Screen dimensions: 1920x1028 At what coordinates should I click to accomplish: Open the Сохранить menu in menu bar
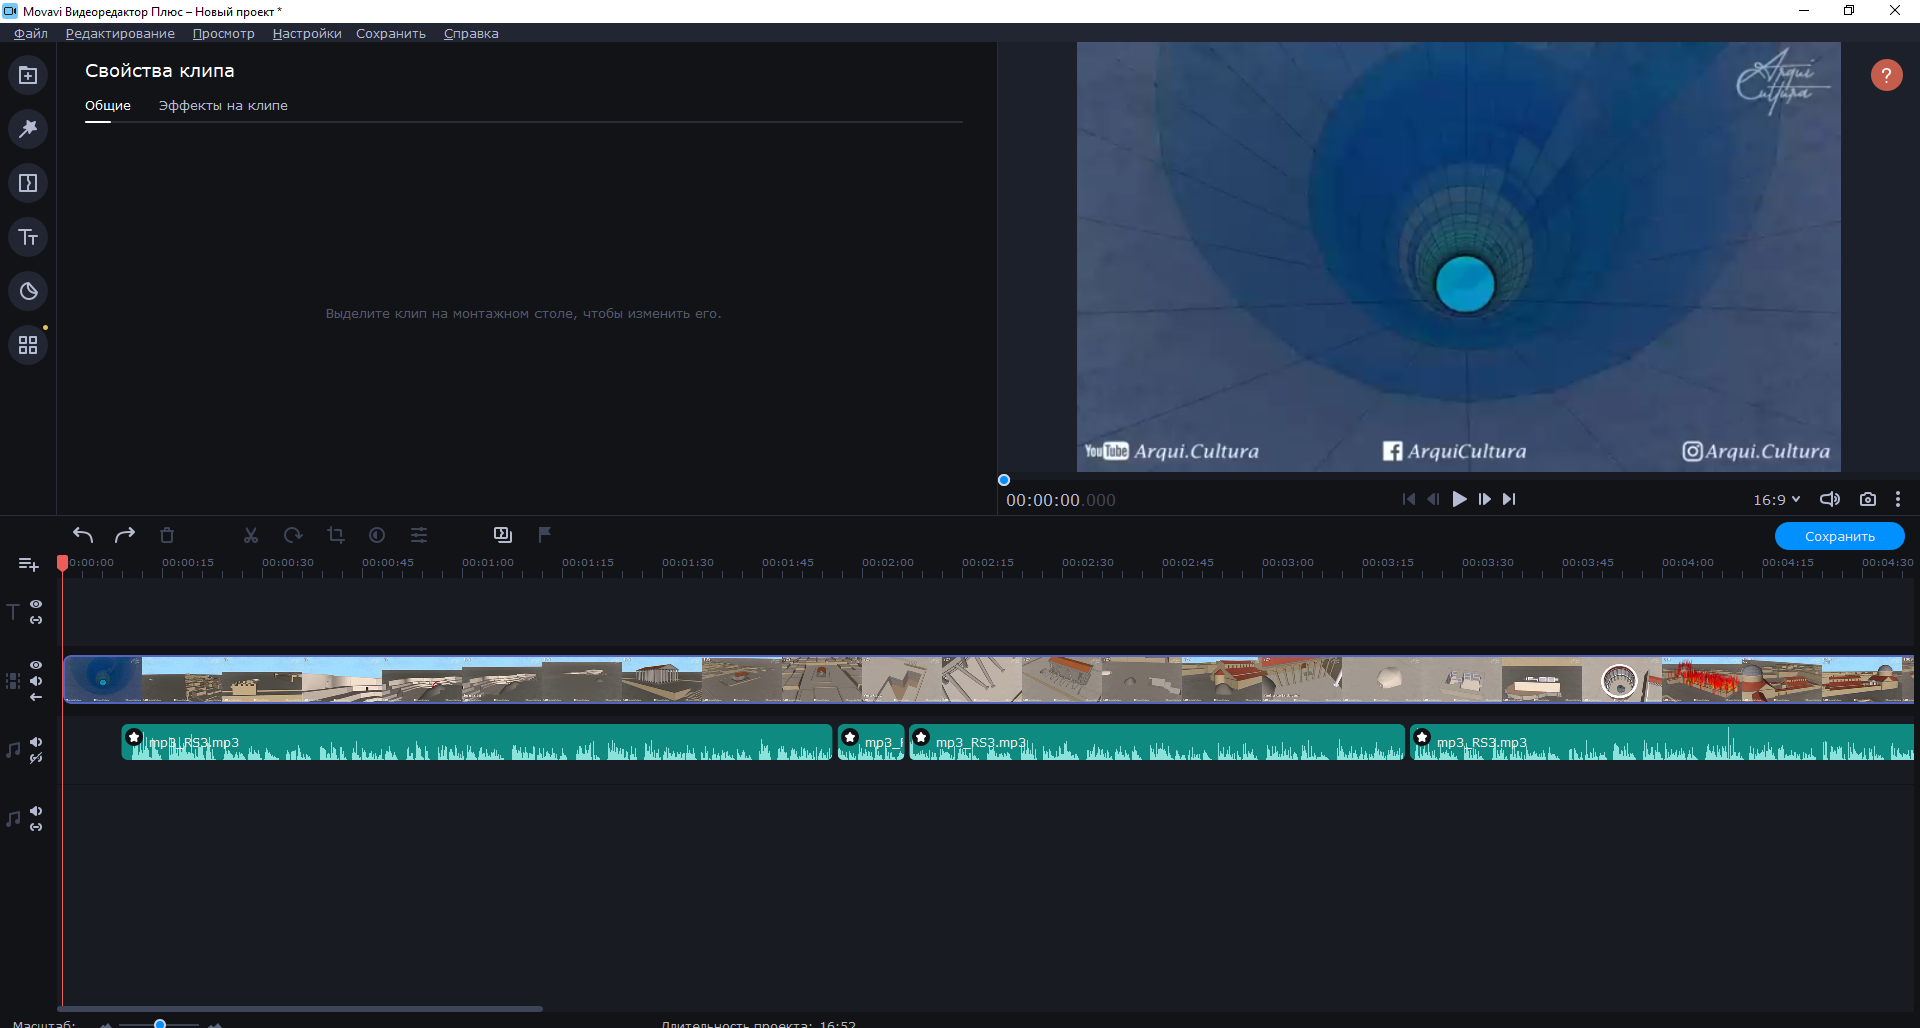pyautogui.click(x=391, y=33)
